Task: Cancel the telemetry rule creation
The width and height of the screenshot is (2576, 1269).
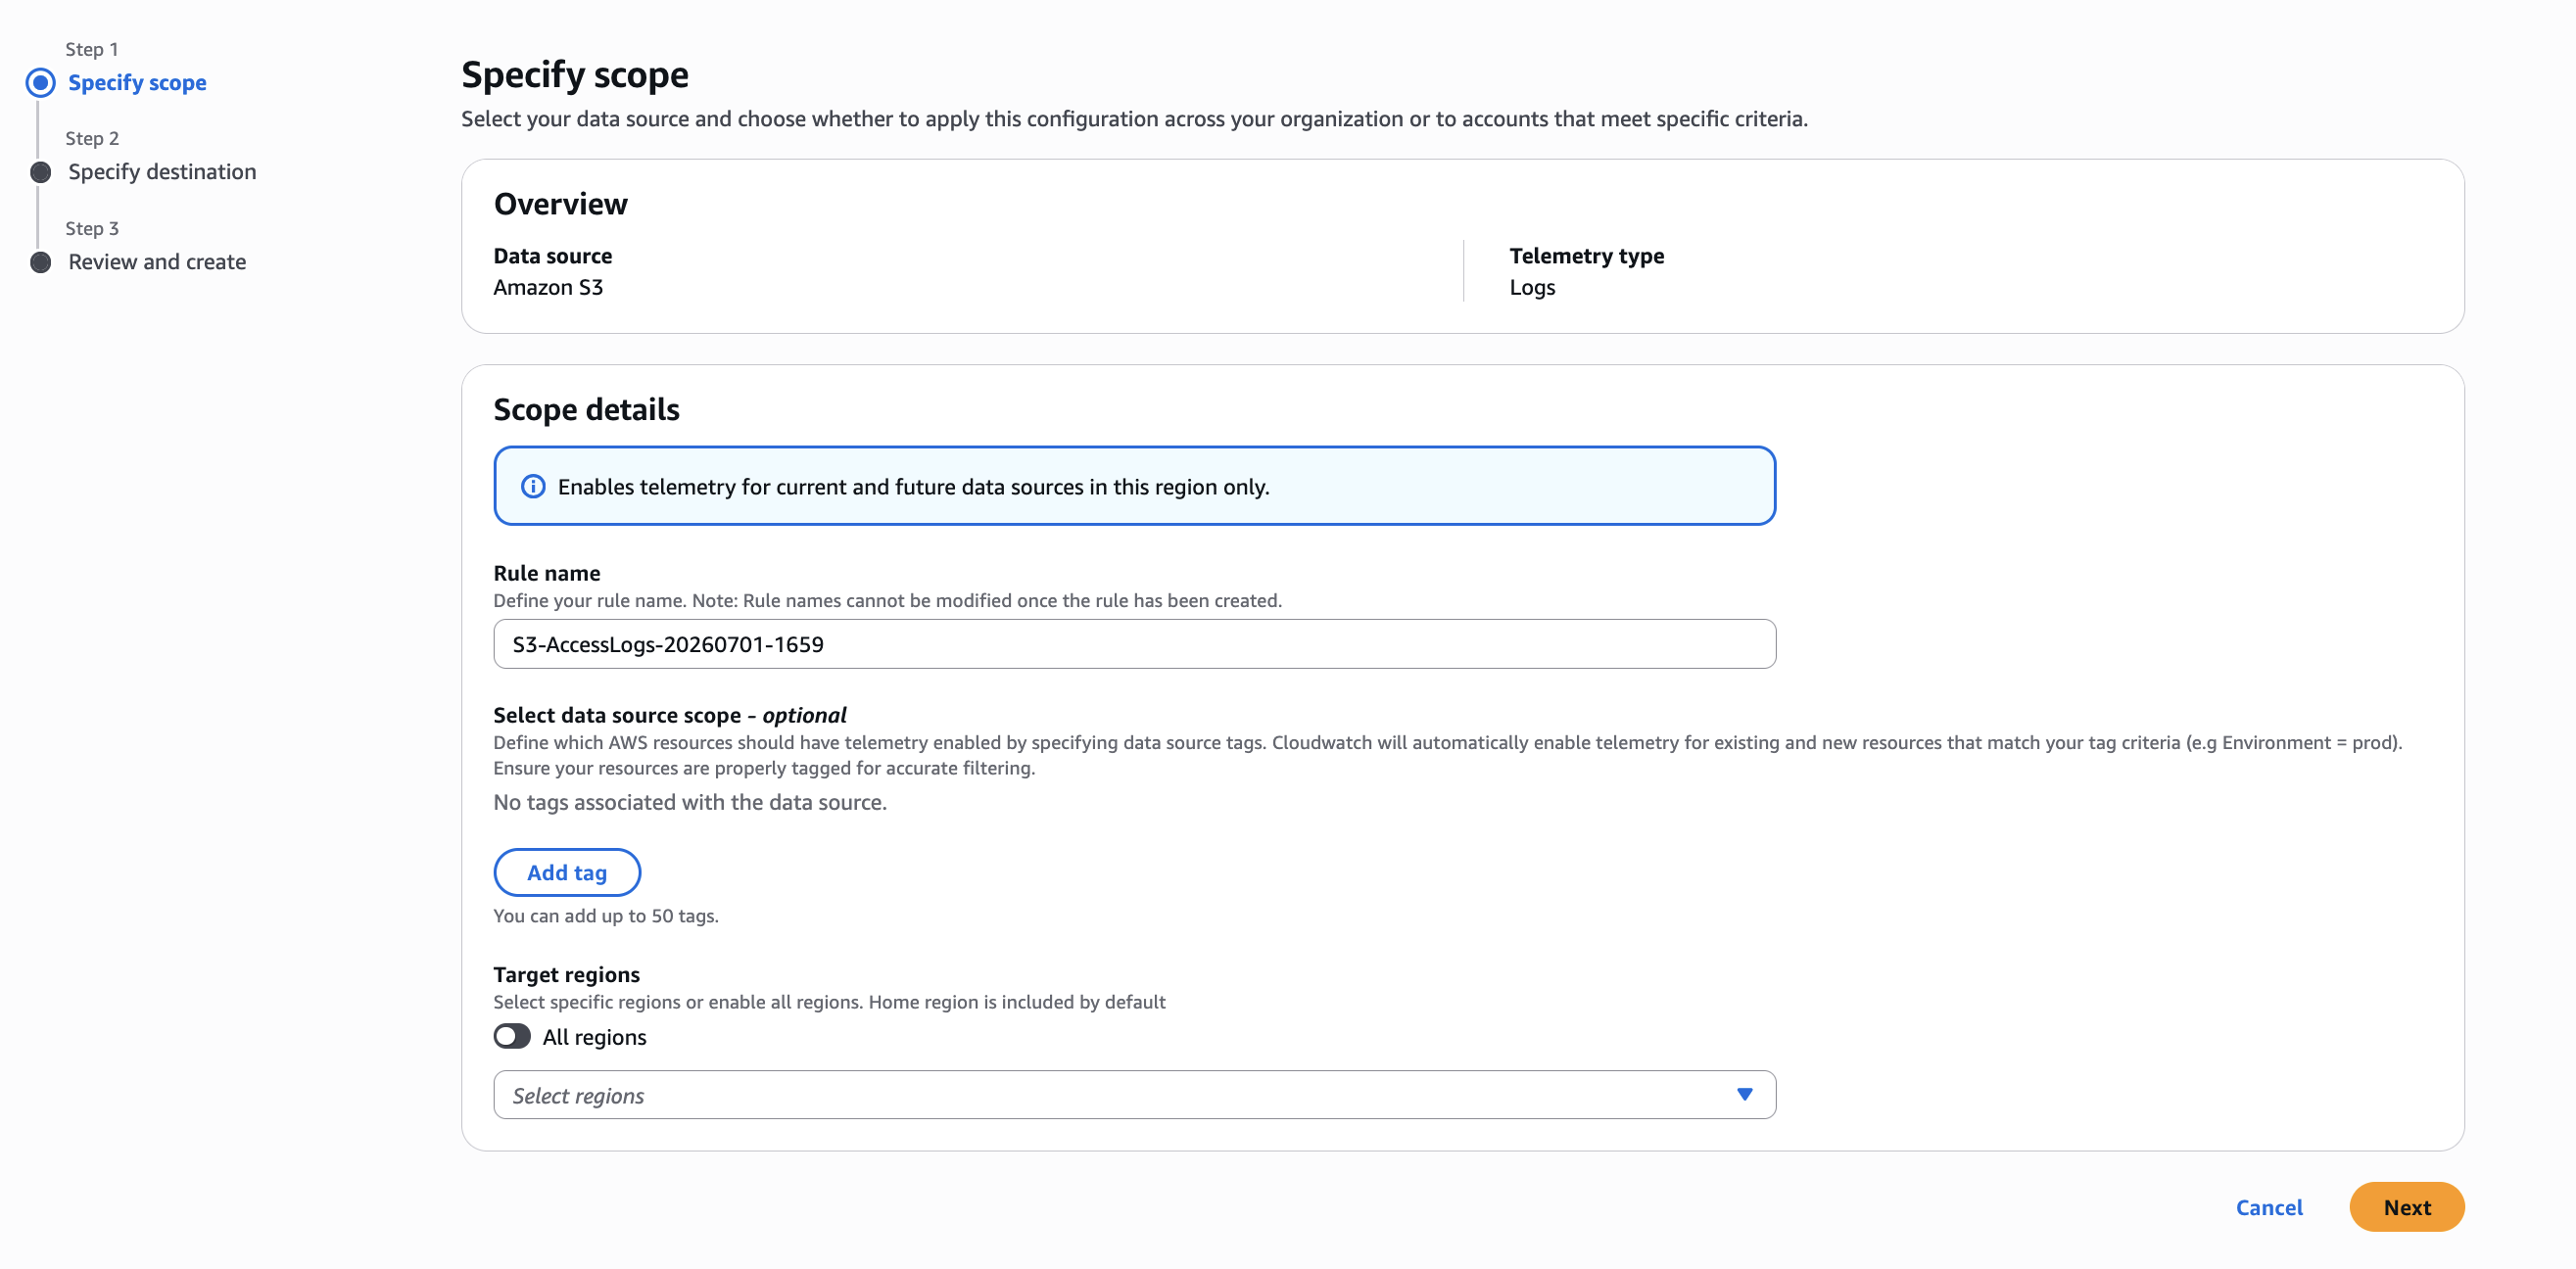Action: point(2269,1207)
